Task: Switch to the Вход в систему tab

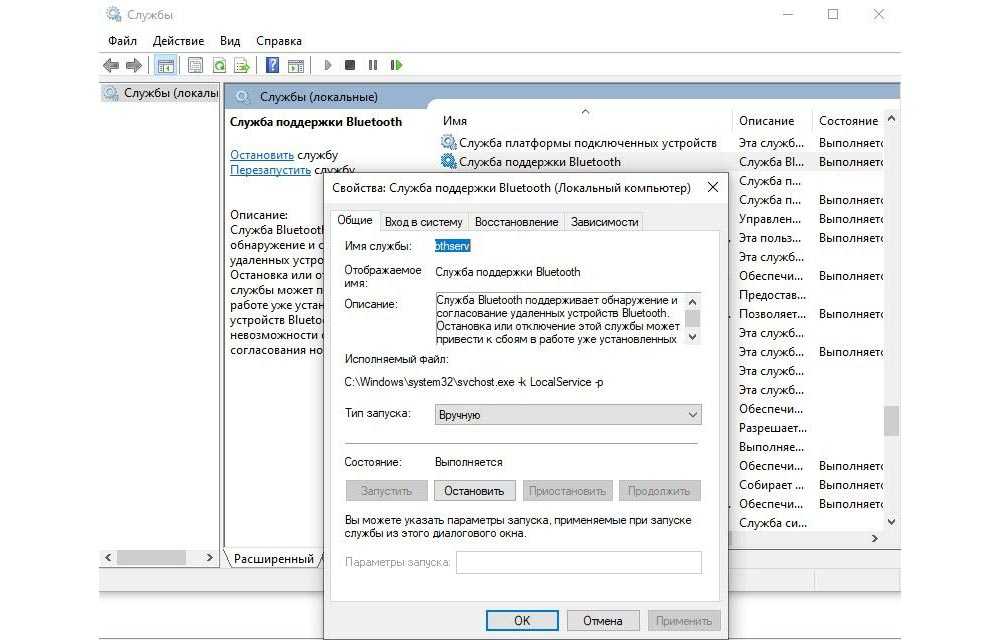Action: [x=423, y=222]
